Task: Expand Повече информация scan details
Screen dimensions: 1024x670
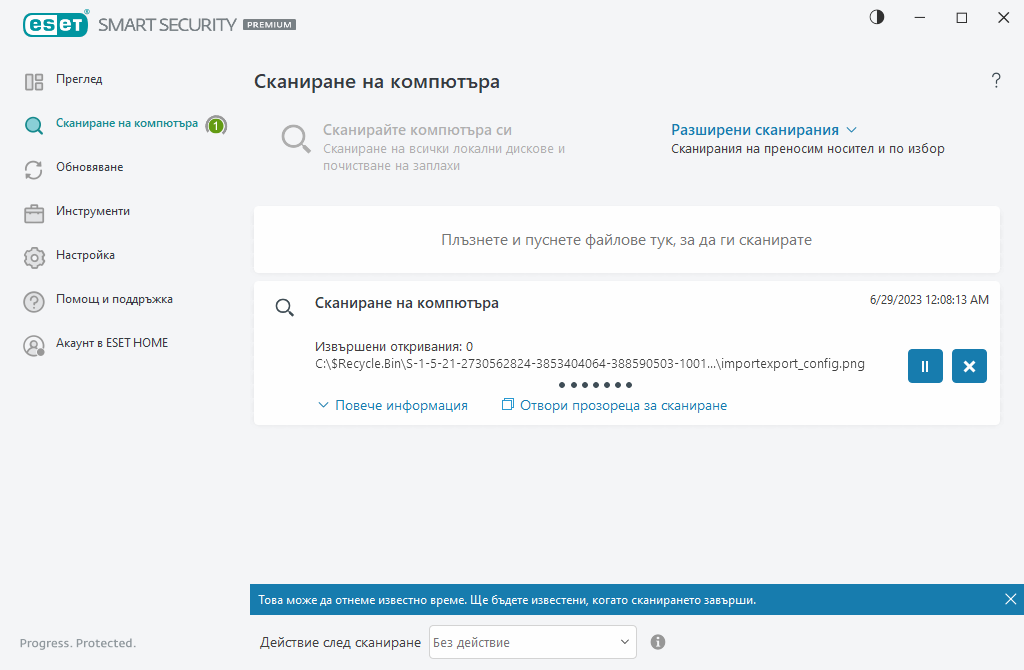Action: pos(393,405)
